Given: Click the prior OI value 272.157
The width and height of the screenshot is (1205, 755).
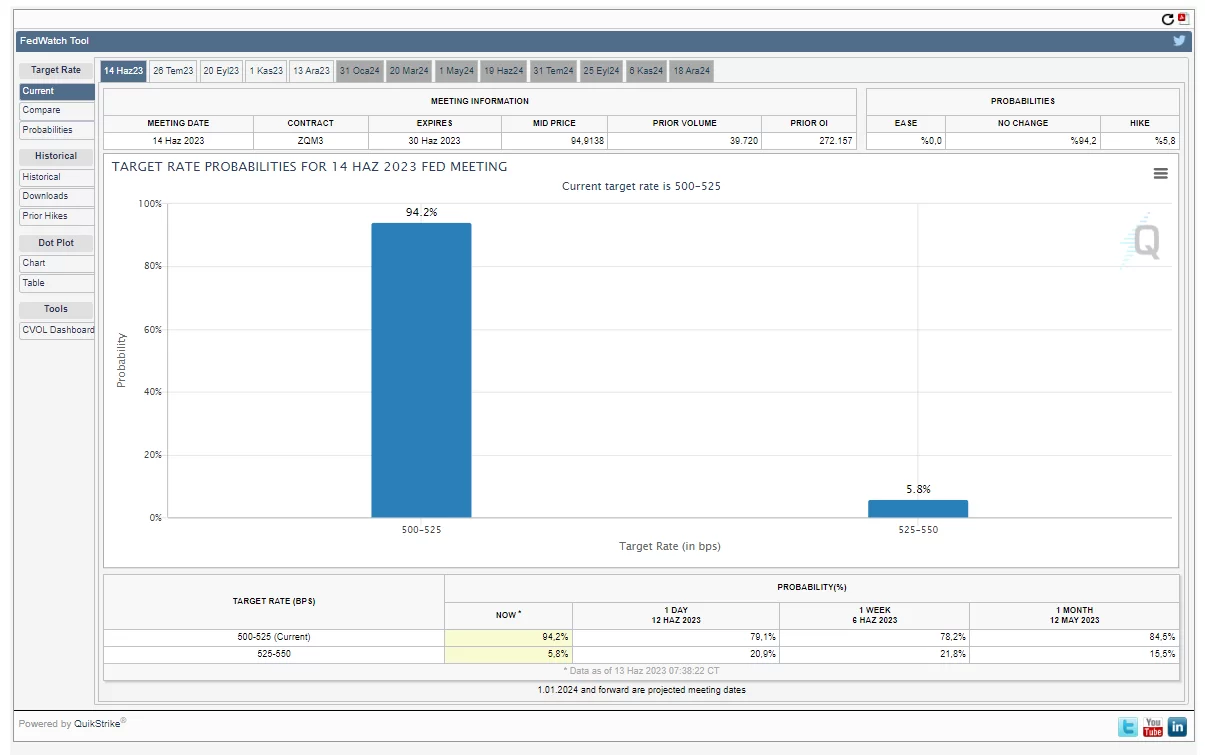Looking at the screenshot, I should tap(809, 141).
